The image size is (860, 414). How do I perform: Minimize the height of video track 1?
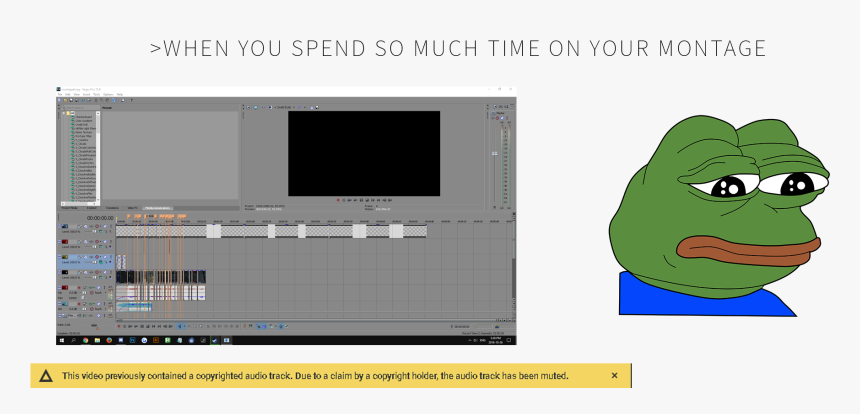(59, 225)
